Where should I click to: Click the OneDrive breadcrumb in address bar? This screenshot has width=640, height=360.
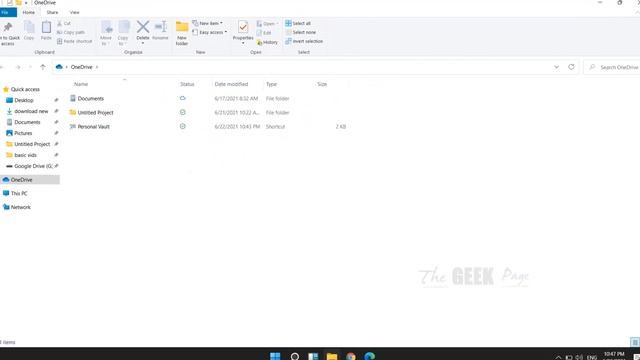[82, 67]
